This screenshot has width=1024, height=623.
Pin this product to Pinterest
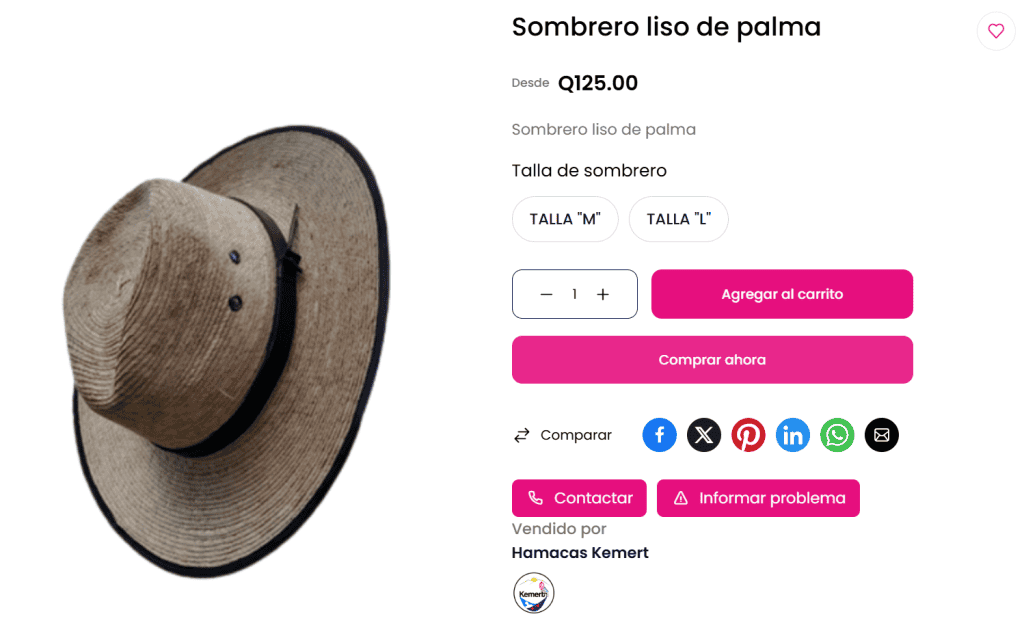(748, 435)
